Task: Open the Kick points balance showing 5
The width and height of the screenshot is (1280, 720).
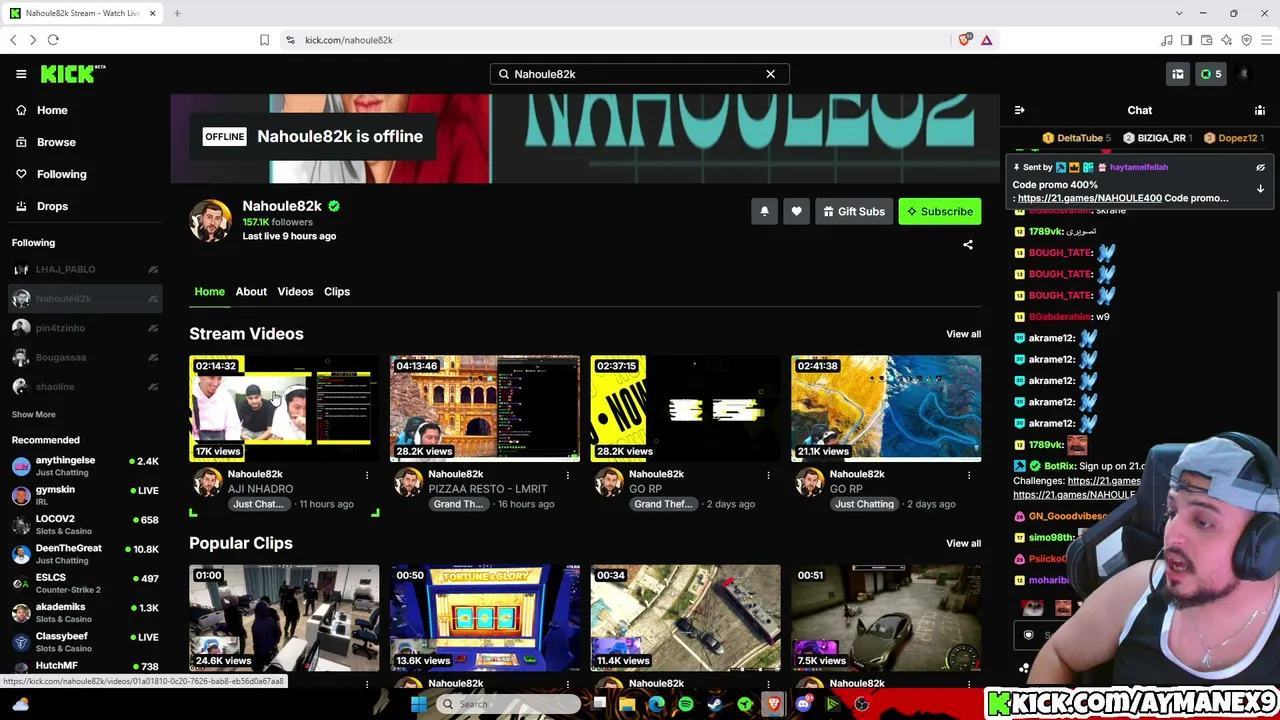Action: (x=1211, y=74)
